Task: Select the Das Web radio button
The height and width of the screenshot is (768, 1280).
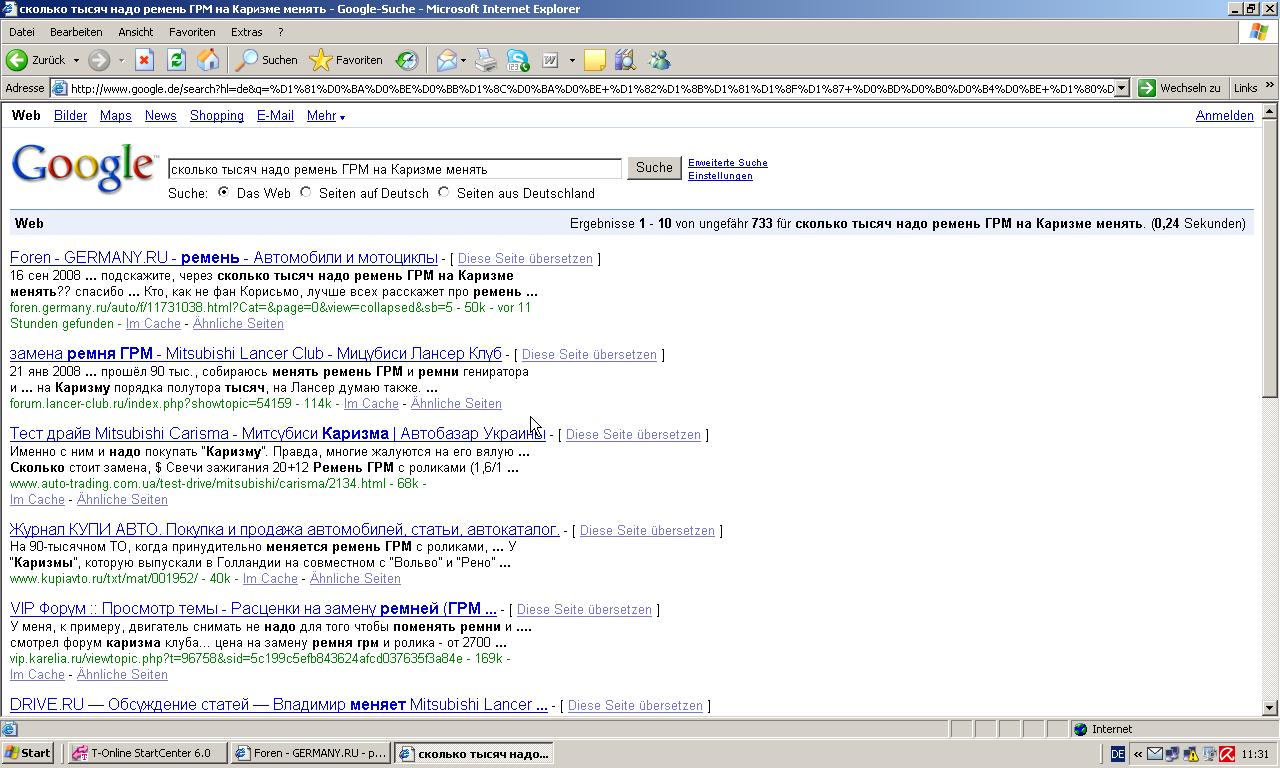Action: pyautogui.click(x=223, y=192)
